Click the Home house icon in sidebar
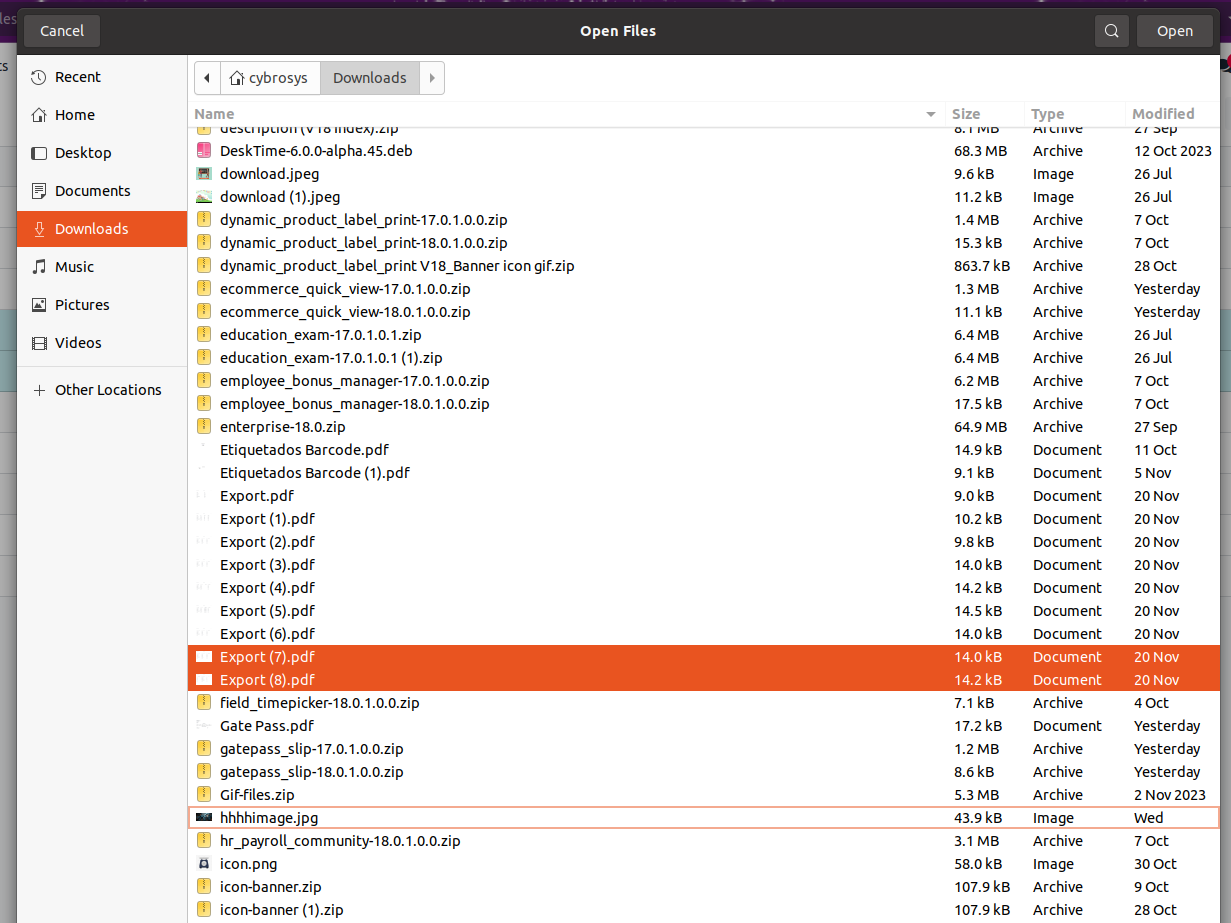1231x923 pixels. tap(39, 115)
